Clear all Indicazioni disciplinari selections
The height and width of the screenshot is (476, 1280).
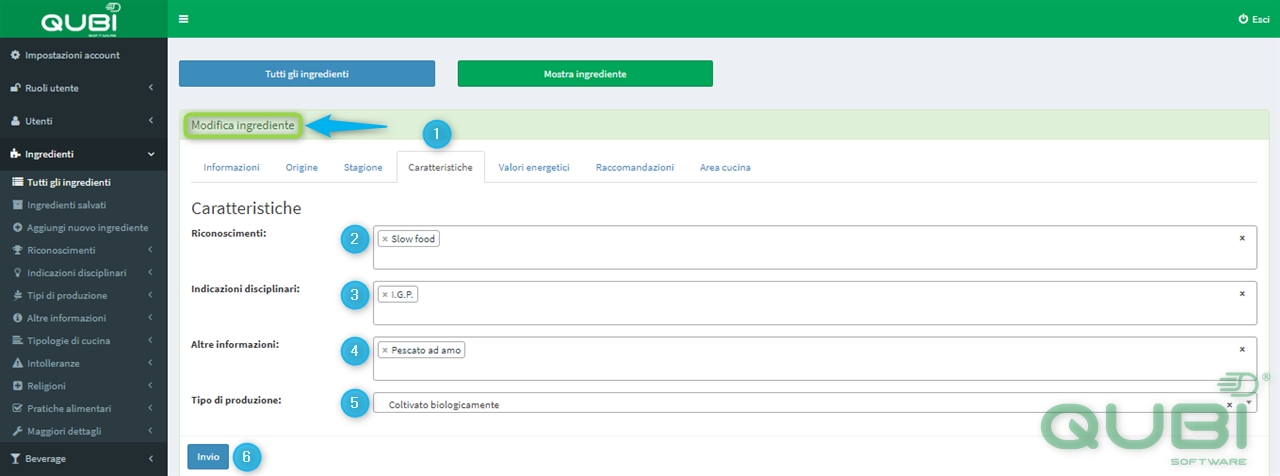coord(1242,294)
